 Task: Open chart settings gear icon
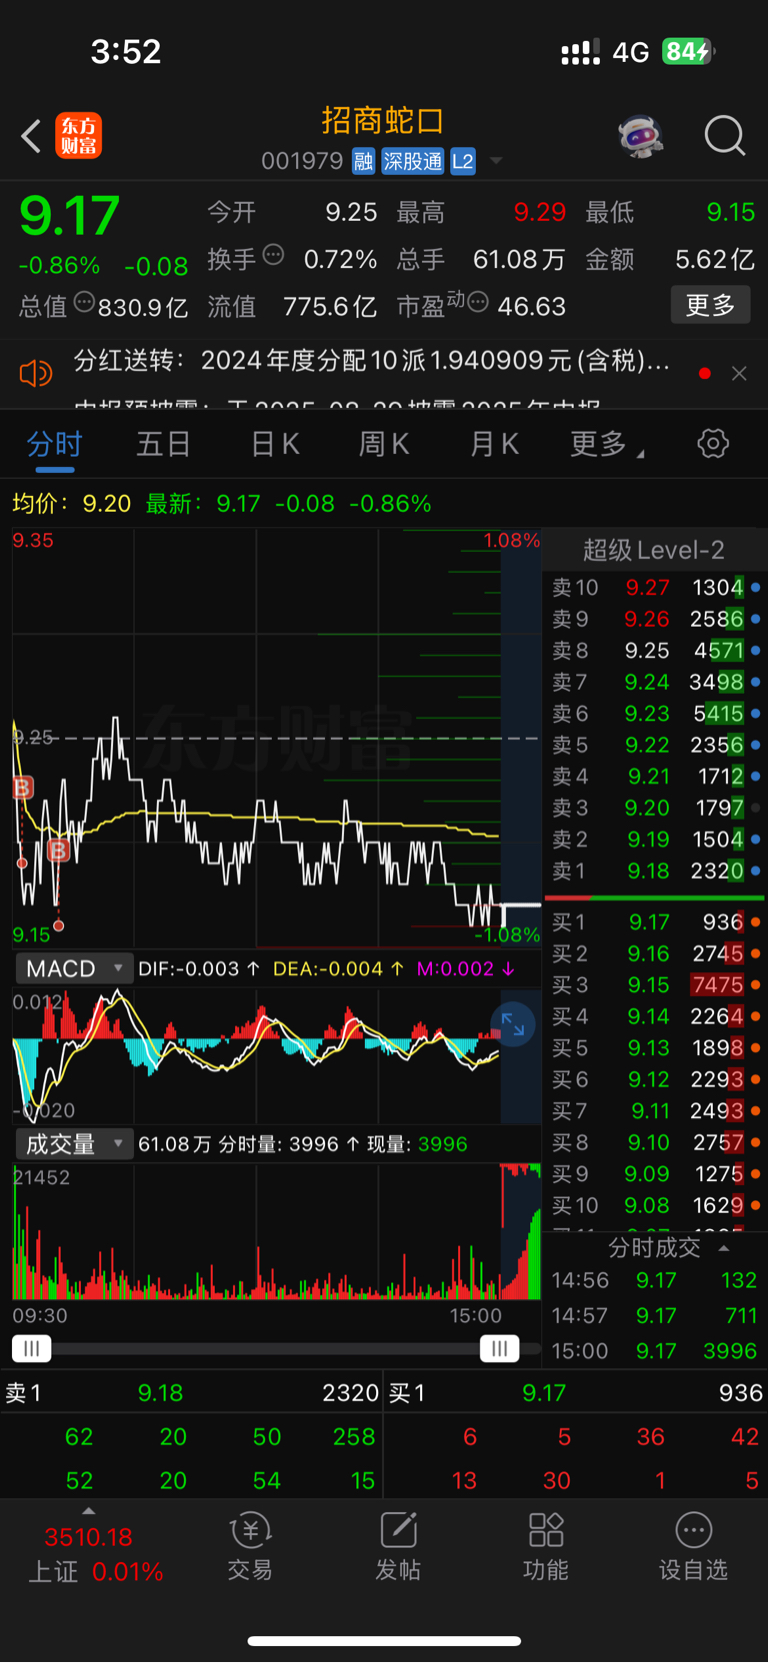[713, 443]
